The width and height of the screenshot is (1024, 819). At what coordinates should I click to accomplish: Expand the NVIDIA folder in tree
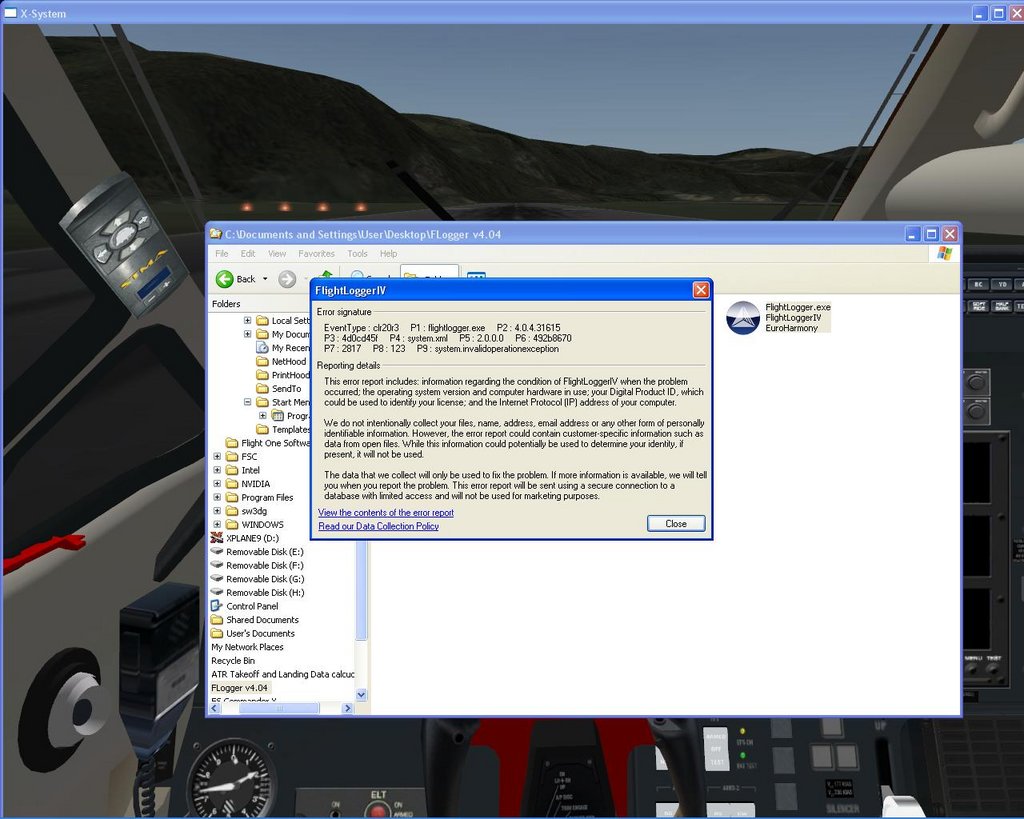pyautogui.click(x=218, y=484)
